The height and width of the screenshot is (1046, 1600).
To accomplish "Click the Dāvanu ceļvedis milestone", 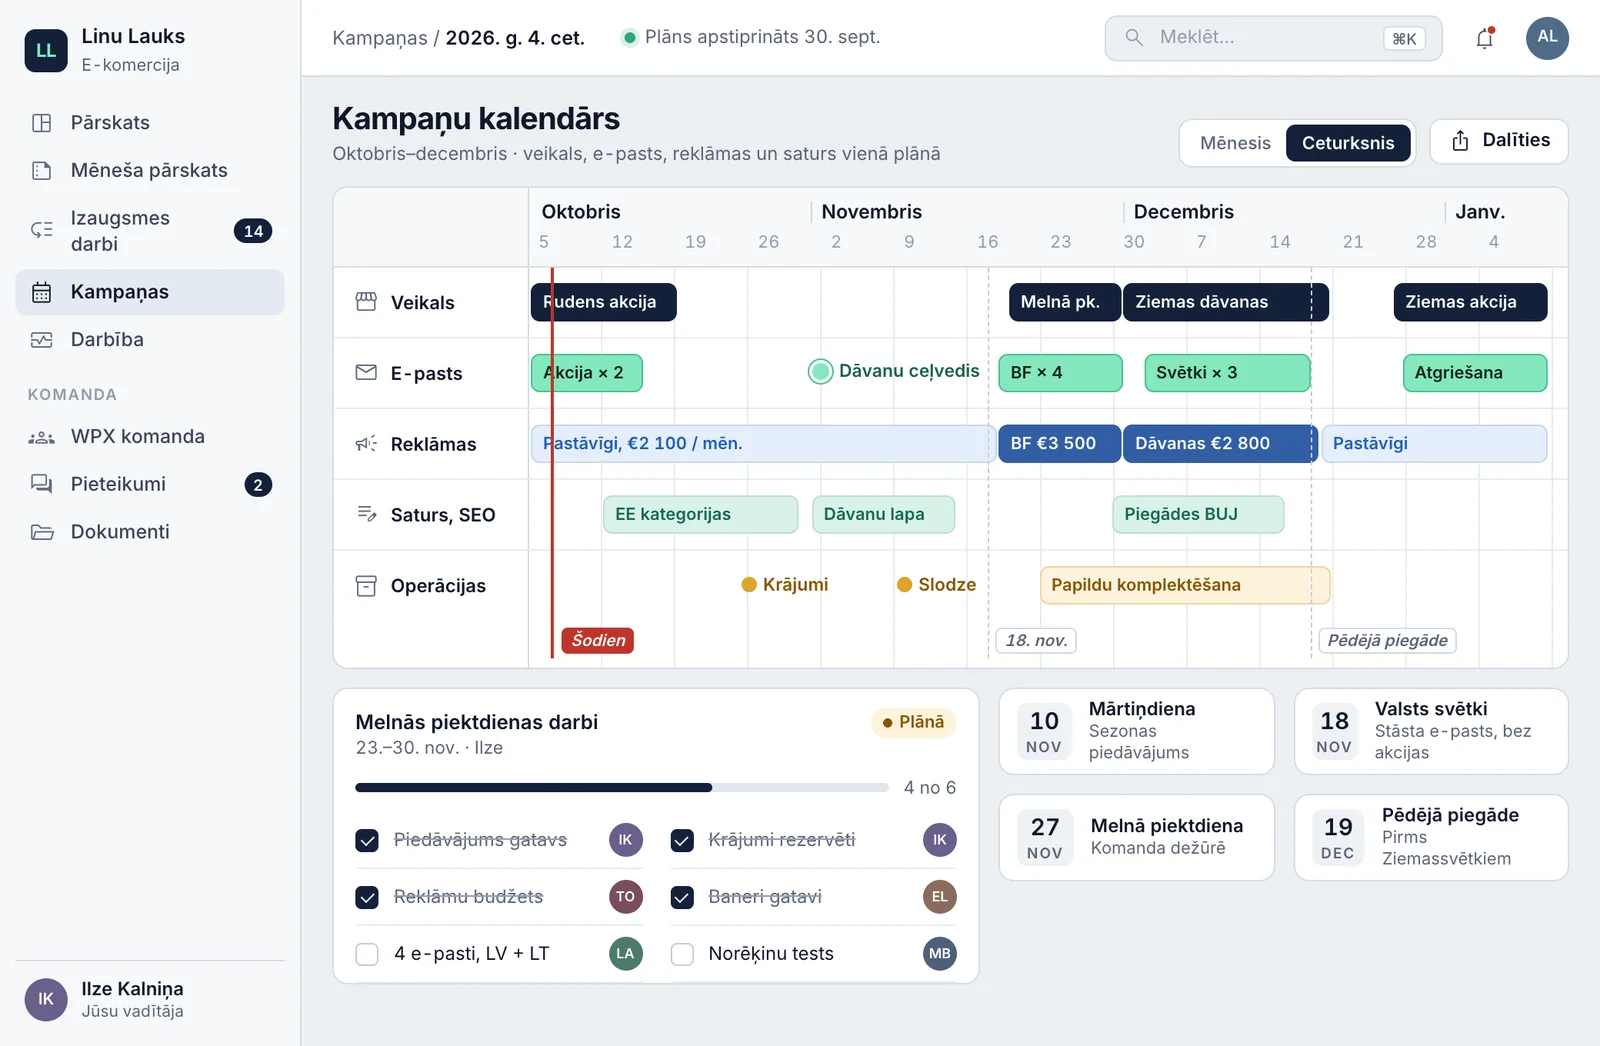I will pyautogui.click(x=894, y=371).
